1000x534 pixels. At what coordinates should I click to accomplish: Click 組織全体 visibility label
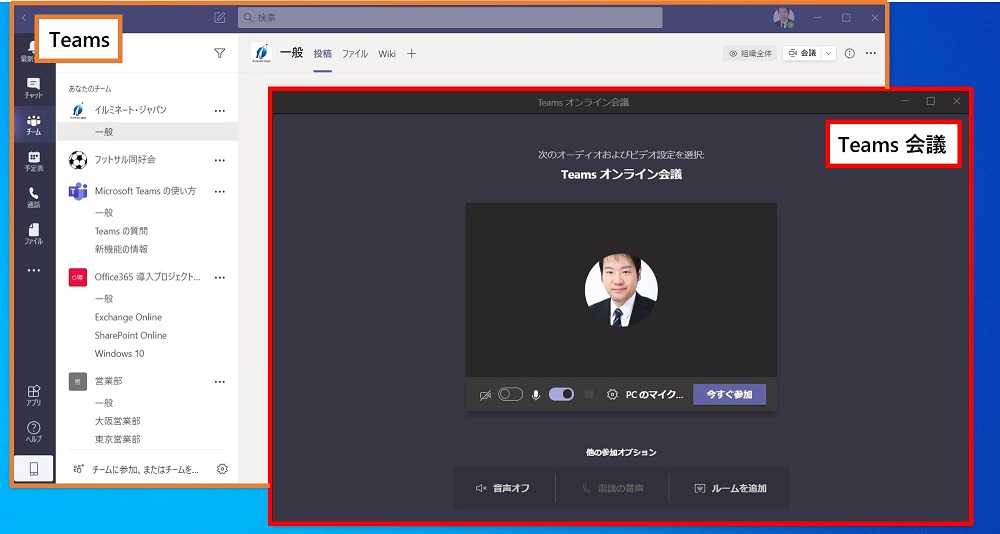750,54
